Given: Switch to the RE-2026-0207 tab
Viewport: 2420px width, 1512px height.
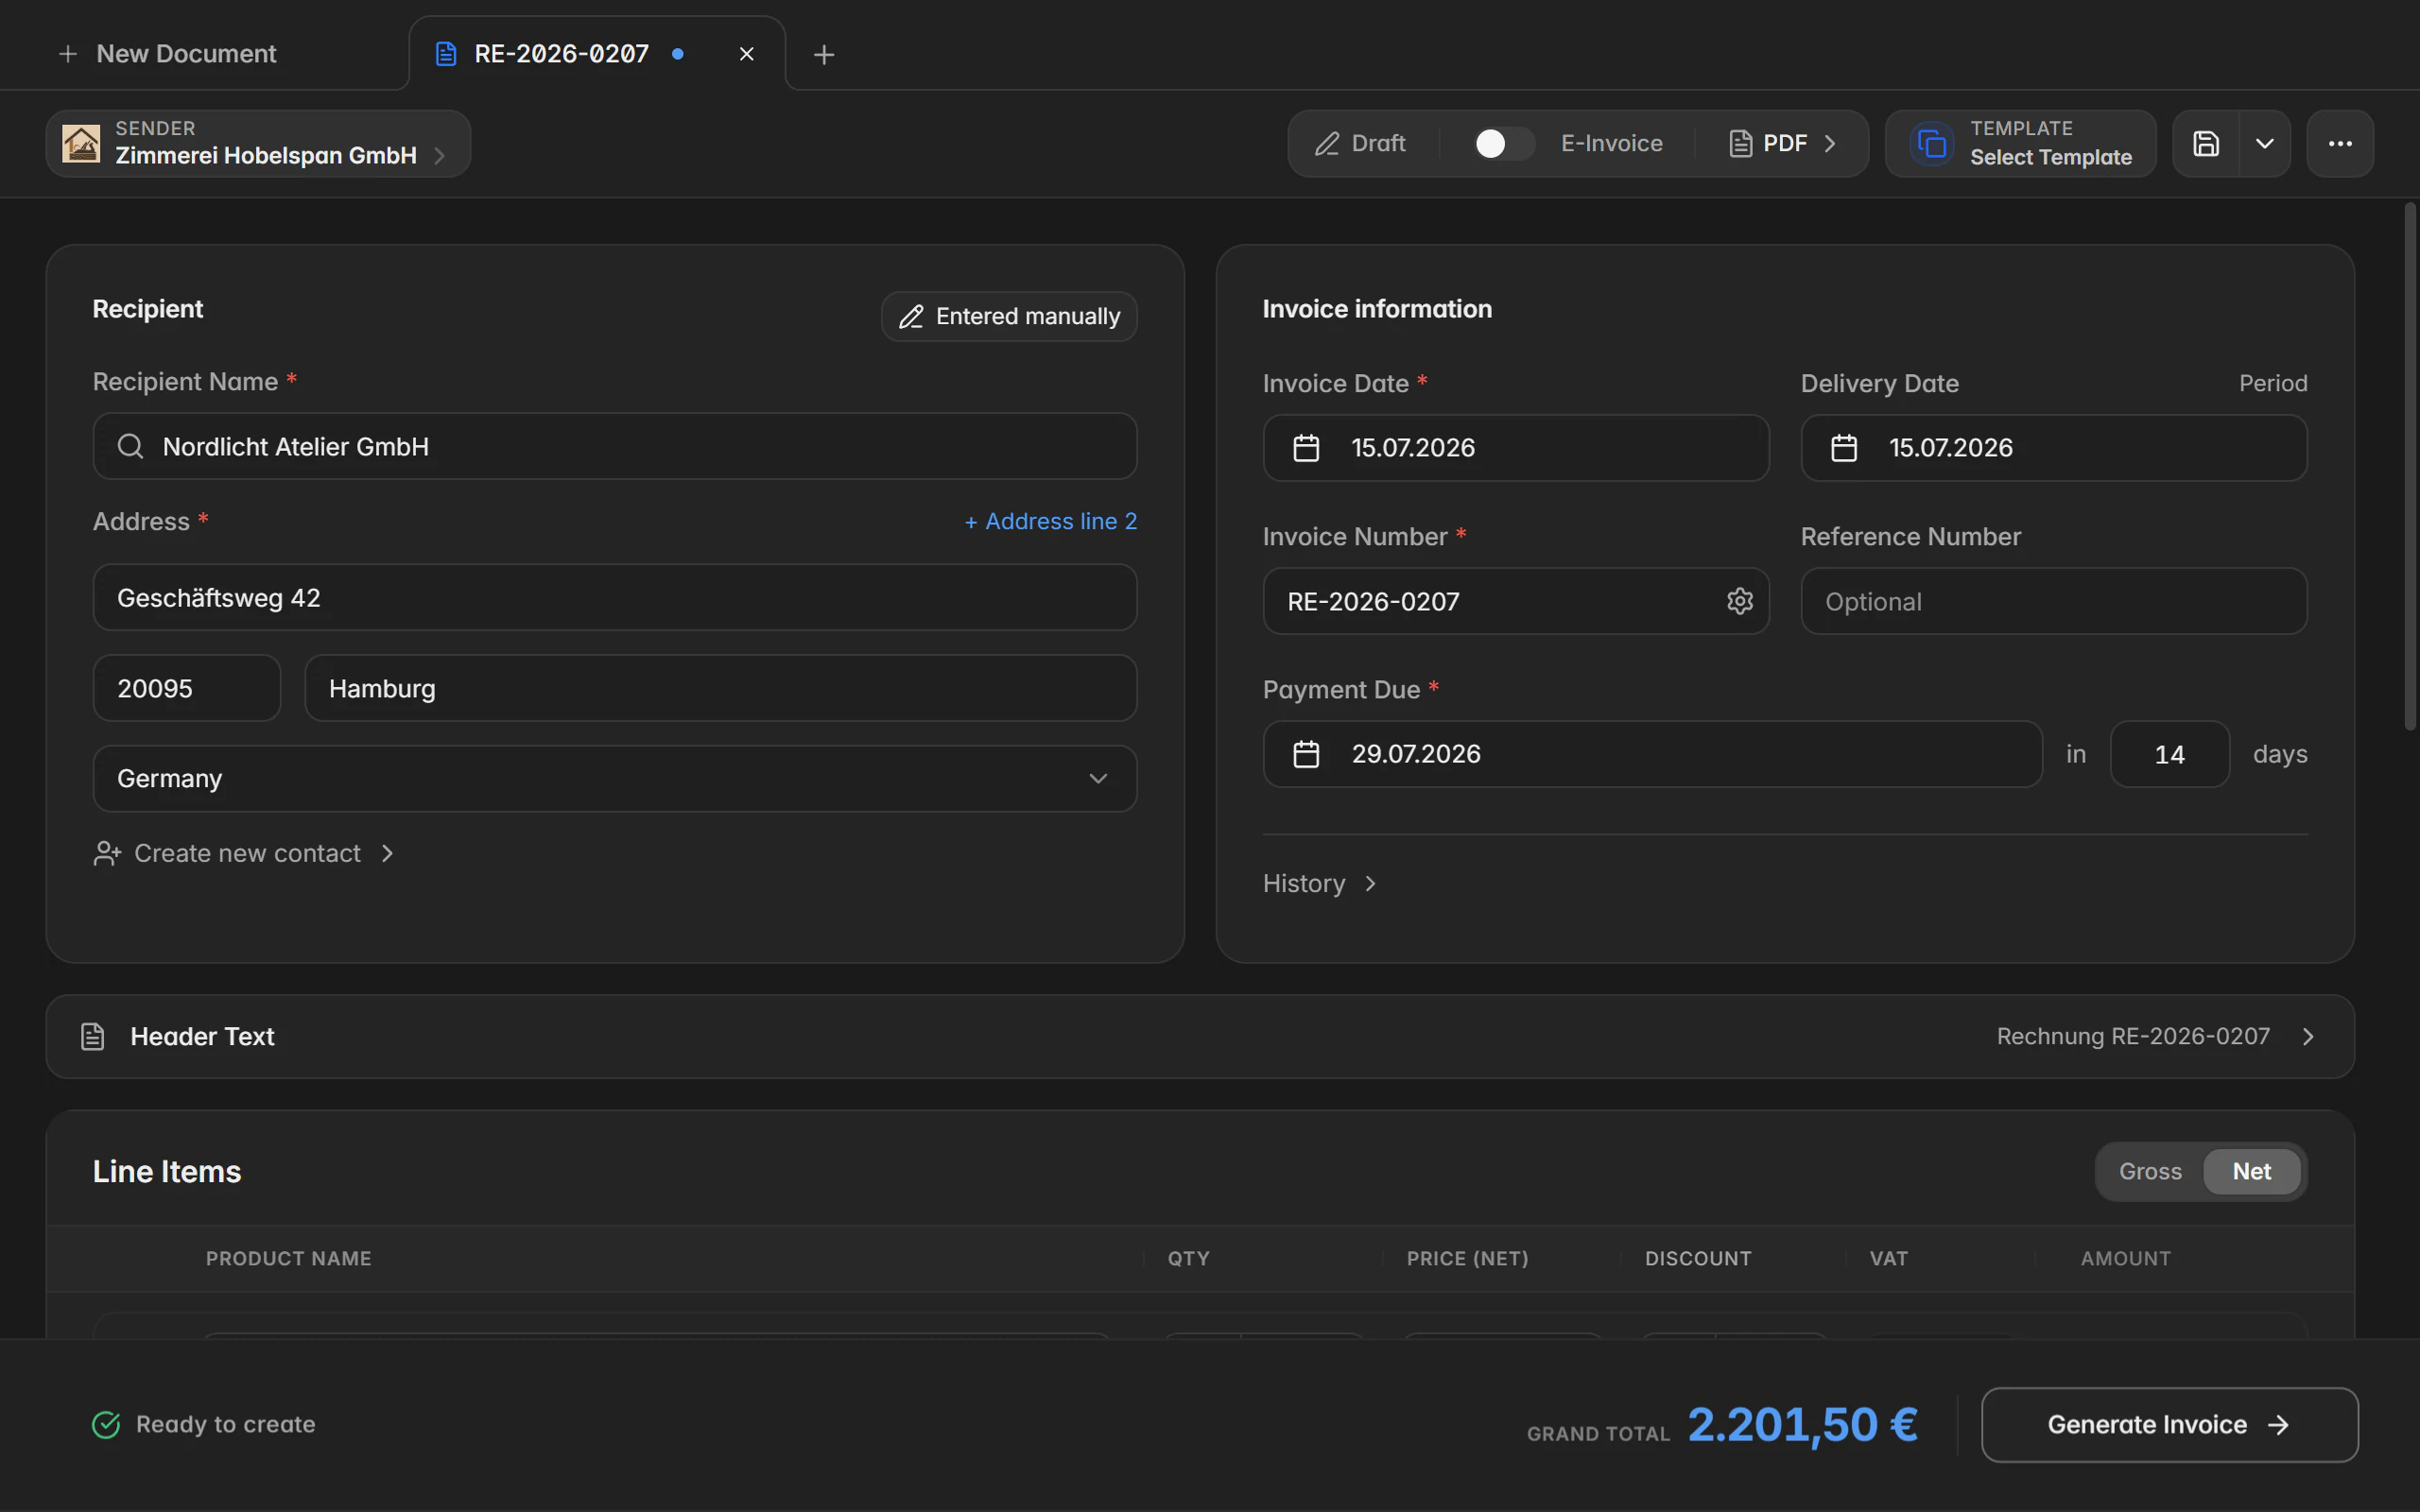Looking at the screenshot, I should (597, 54).
